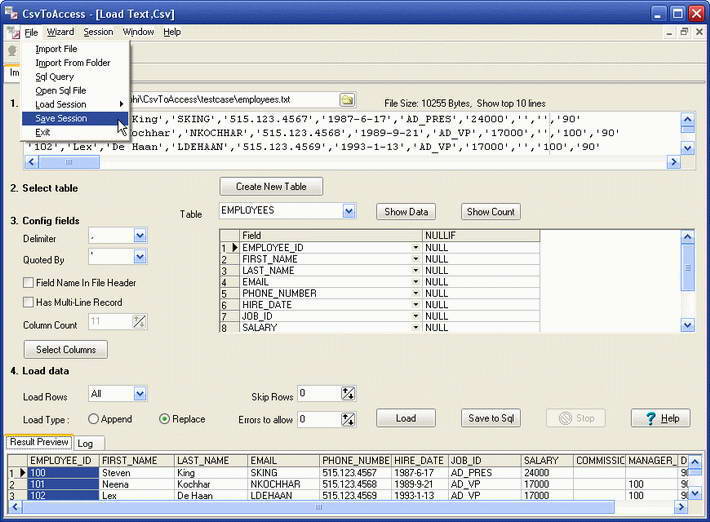This screenshot has height=522, width=710.
Task: Open field dropdown for FIRST_NAME row
Action: click(415, 259)
